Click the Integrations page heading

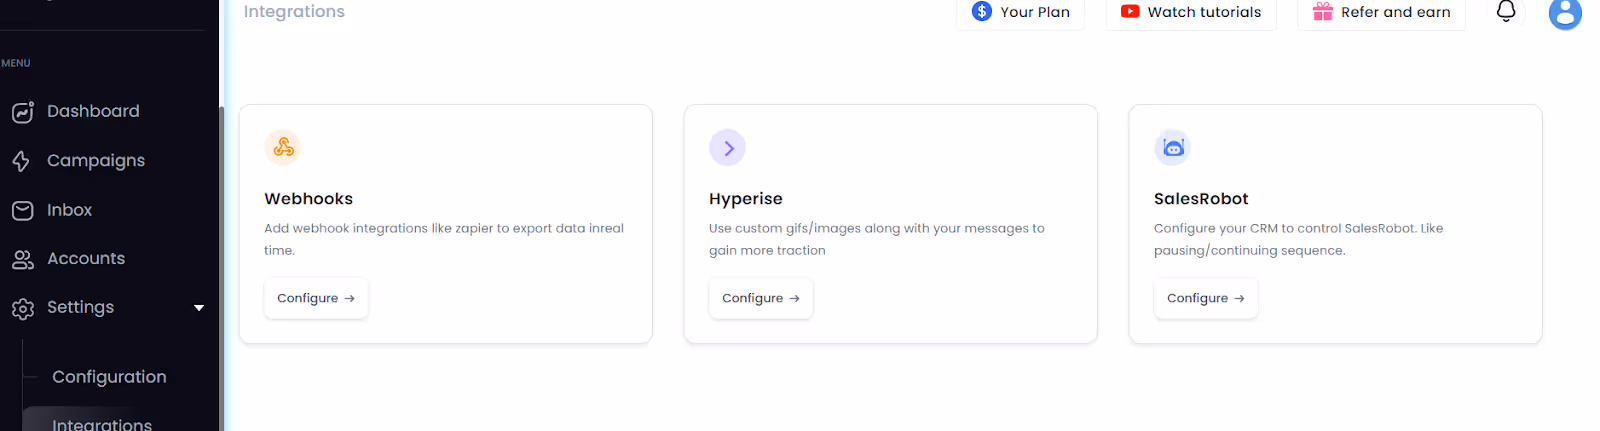coord(294,11)
